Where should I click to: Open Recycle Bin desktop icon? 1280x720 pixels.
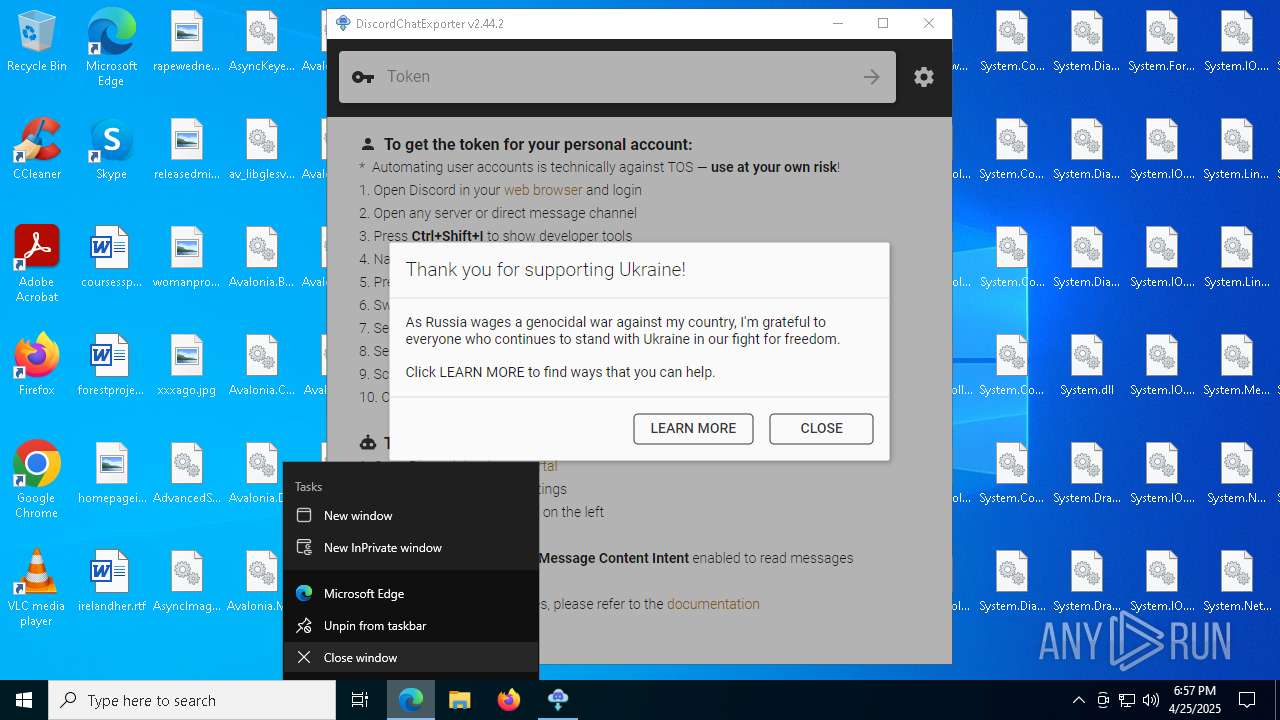(37, 43)
